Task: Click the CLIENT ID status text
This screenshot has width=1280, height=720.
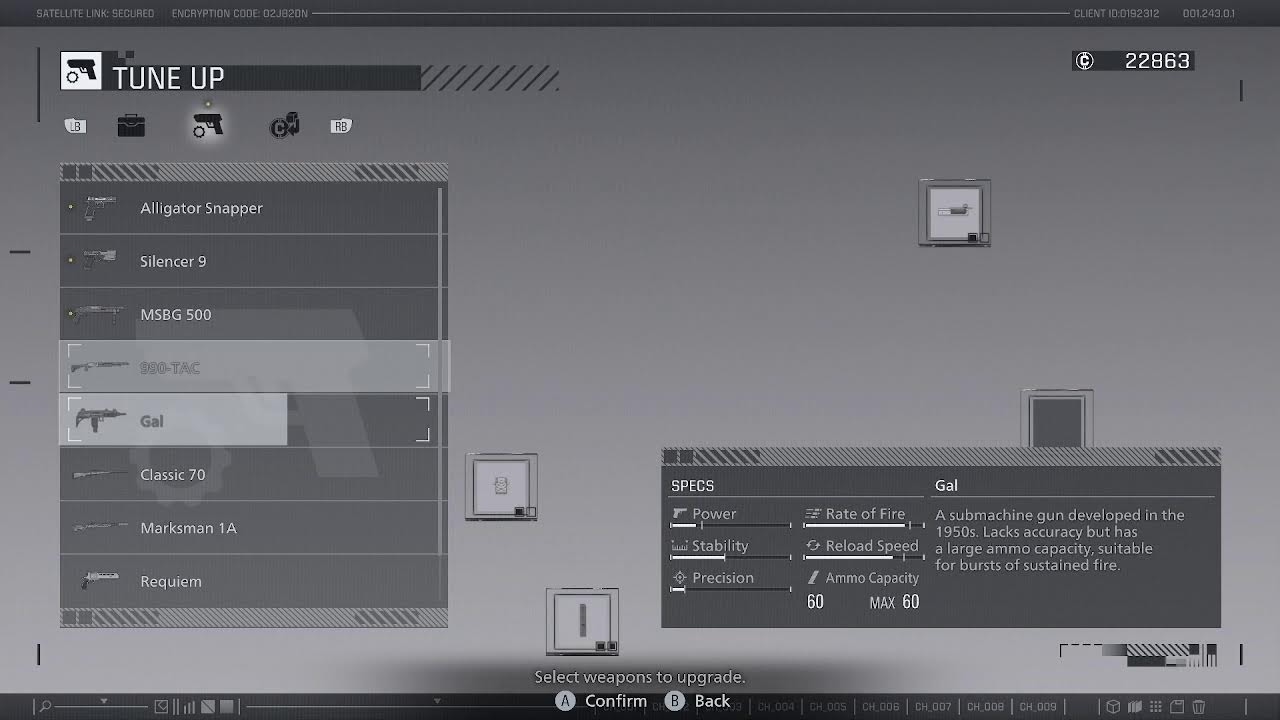Action: pyautogui.click(x=1116, y=14)
